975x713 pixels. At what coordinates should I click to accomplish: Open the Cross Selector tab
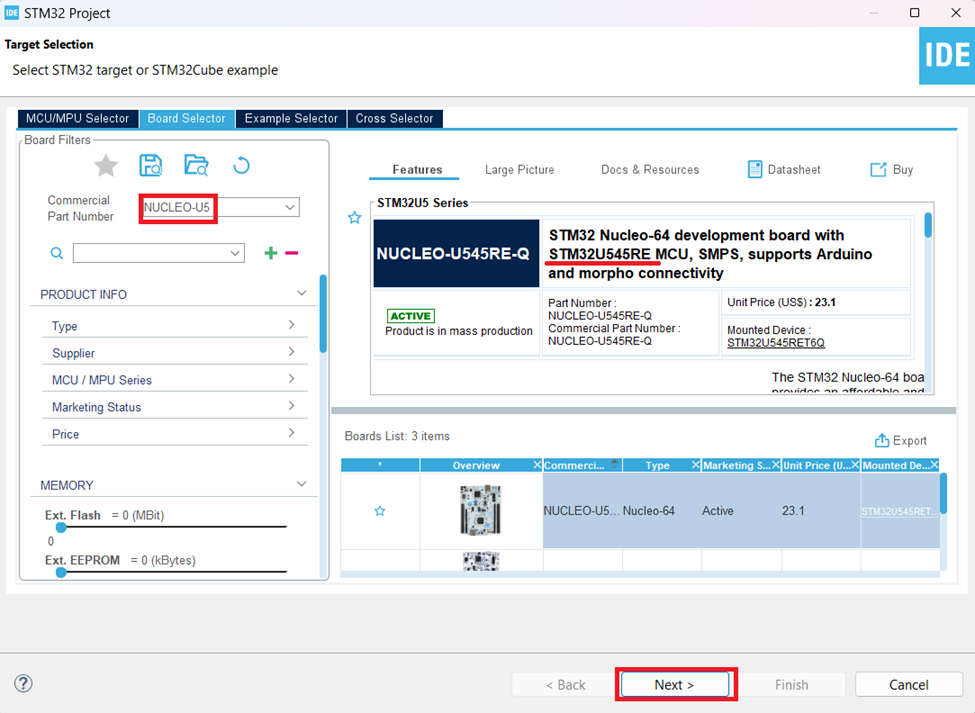coord(394,118)
